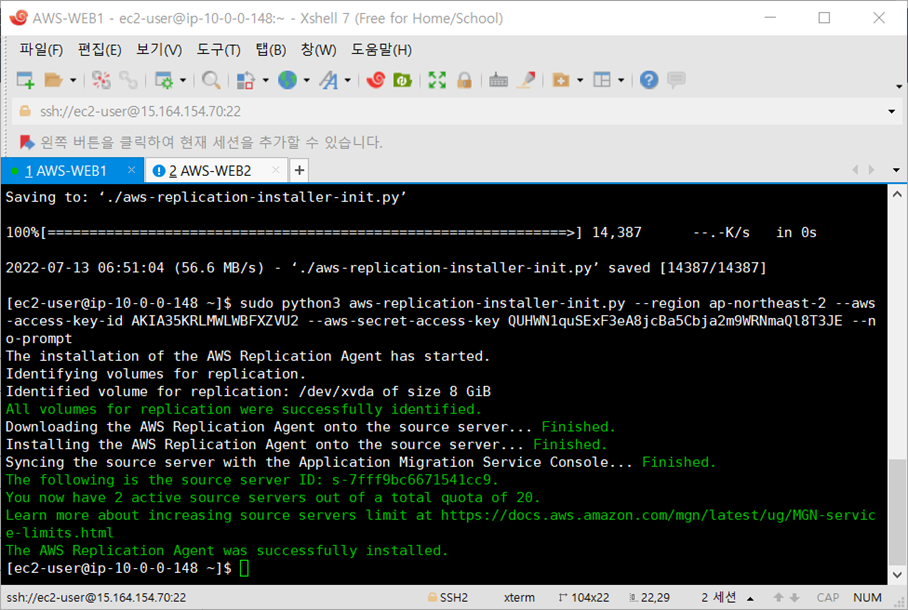Click the tab scroll right arrow
Image resolution: width=908 pixels, height=610 pixels.
(x=872, y=170)
